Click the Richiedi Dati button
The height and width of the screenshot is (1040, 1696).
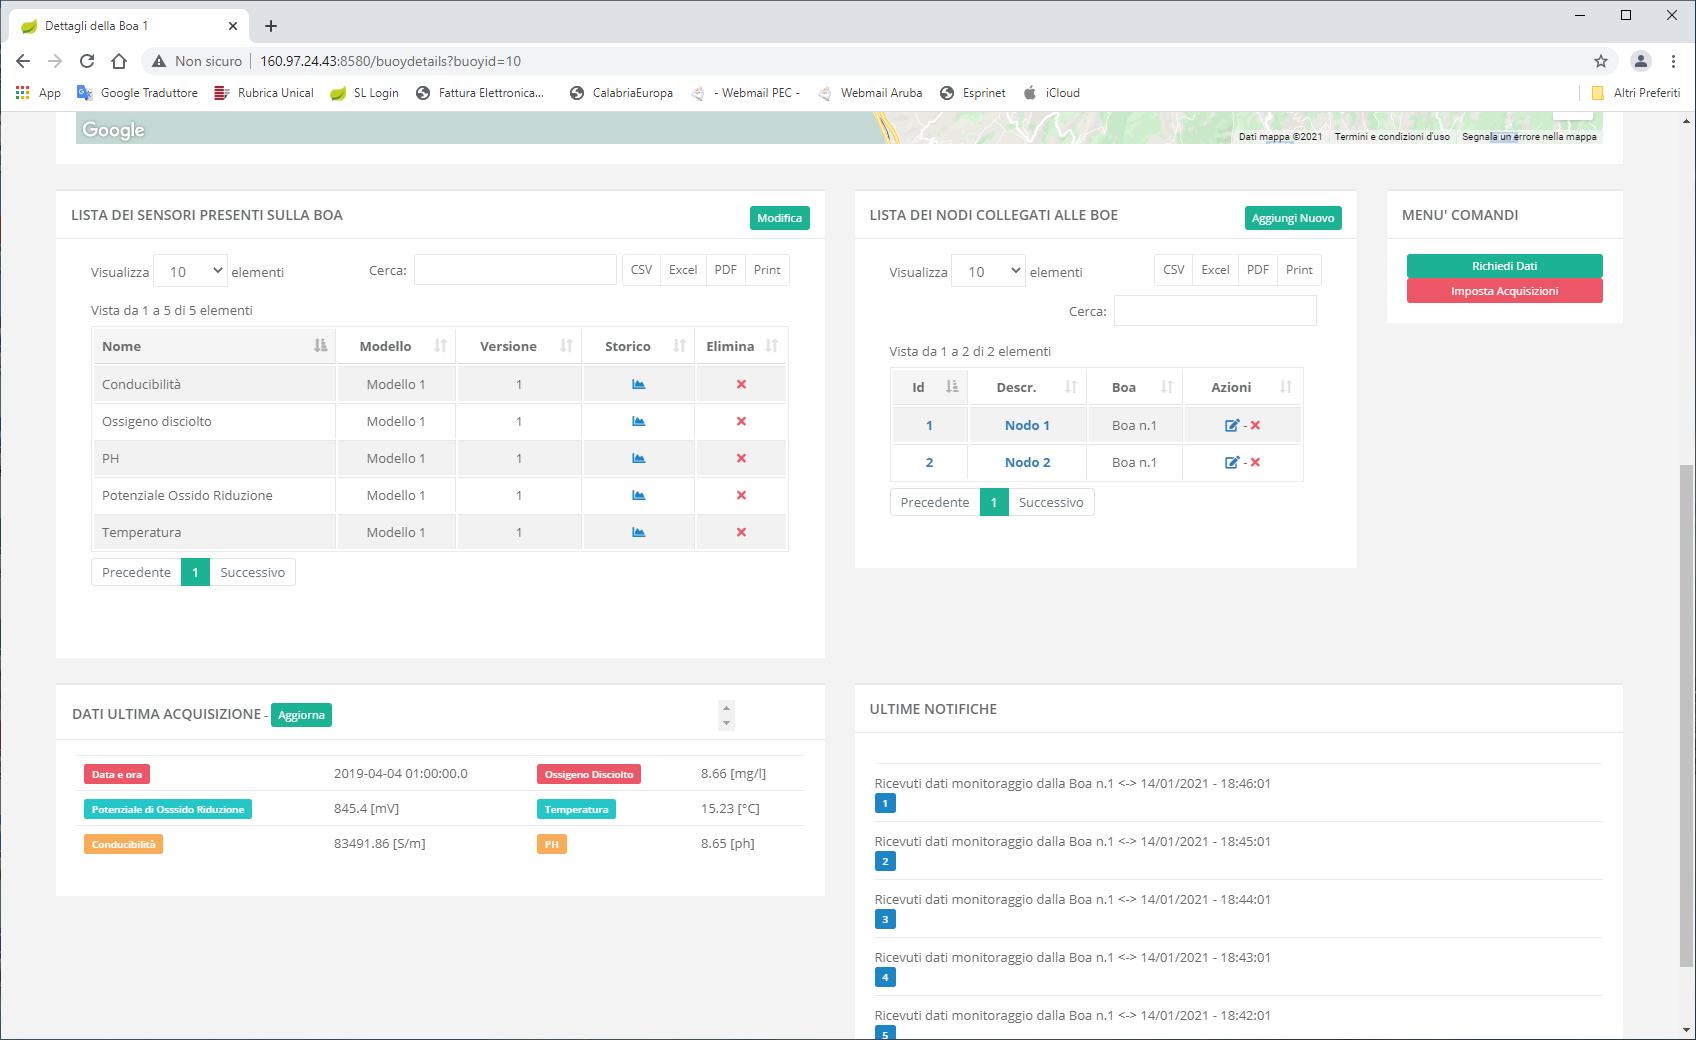coord(1504,266)
